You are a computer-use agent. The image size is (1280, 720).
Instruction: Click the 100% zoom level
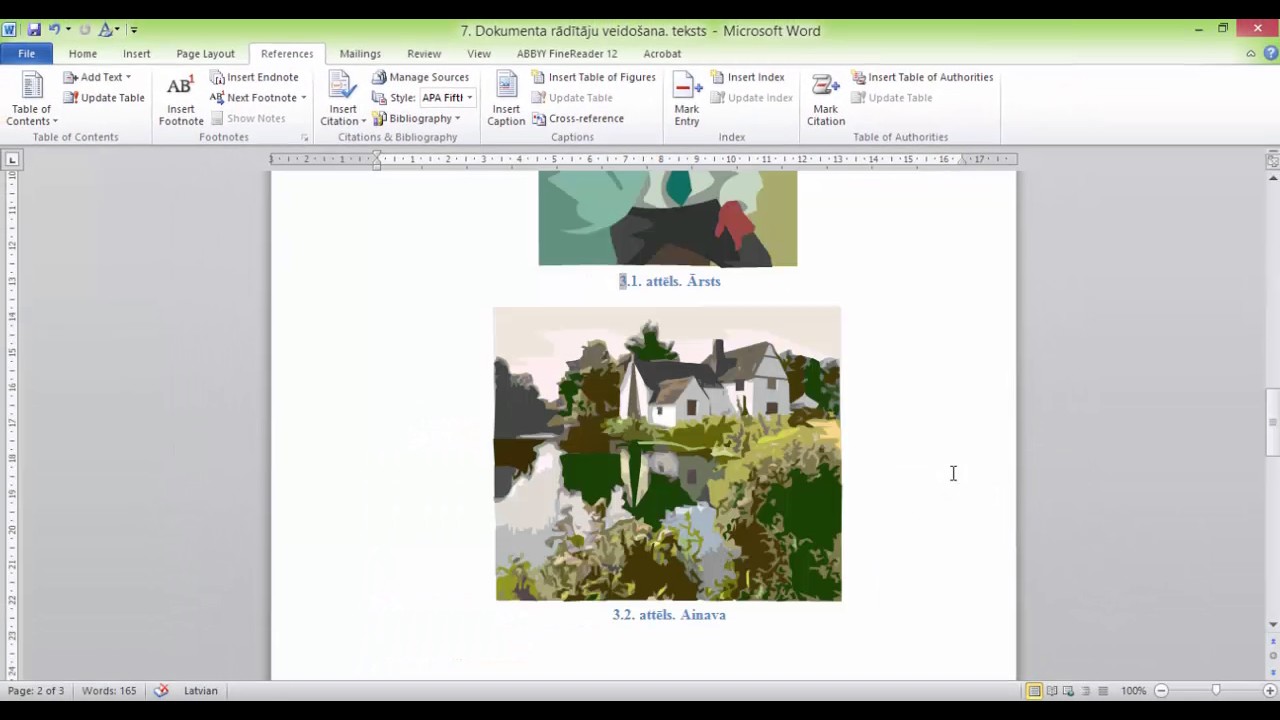pos(1133,691)
